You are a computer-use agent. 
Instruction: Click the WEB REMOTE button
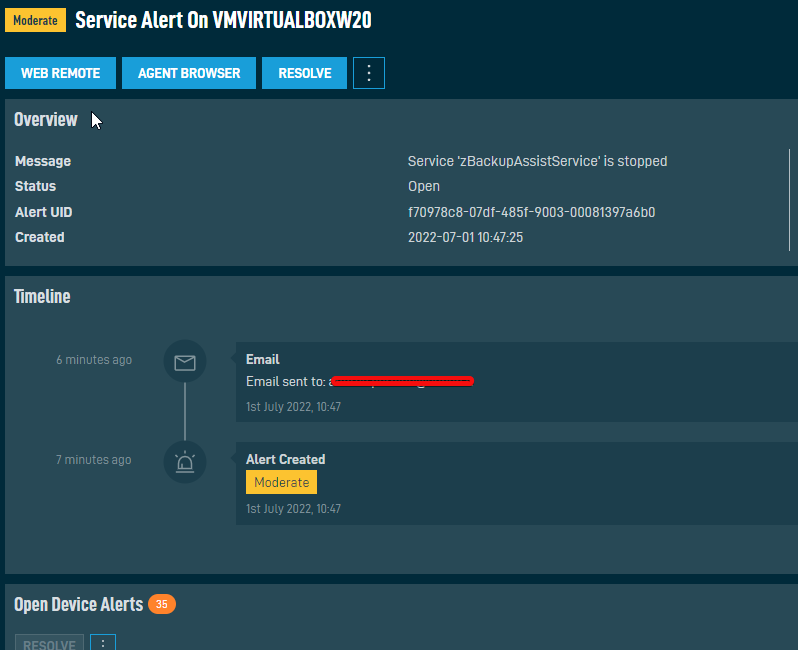click(x=60, y=73)
